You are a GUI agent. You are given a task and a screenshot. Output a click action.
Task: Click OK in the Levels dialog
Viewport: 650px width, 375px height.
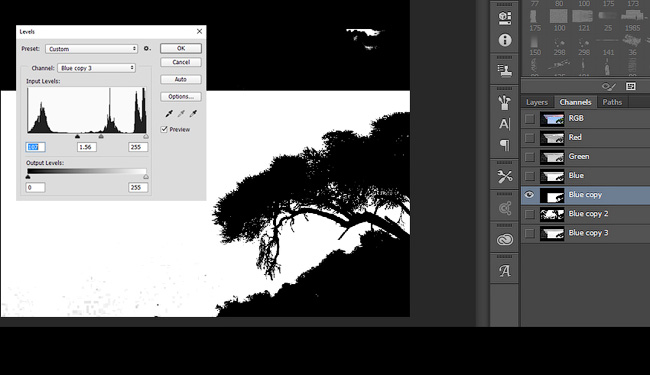pos(181,48)
